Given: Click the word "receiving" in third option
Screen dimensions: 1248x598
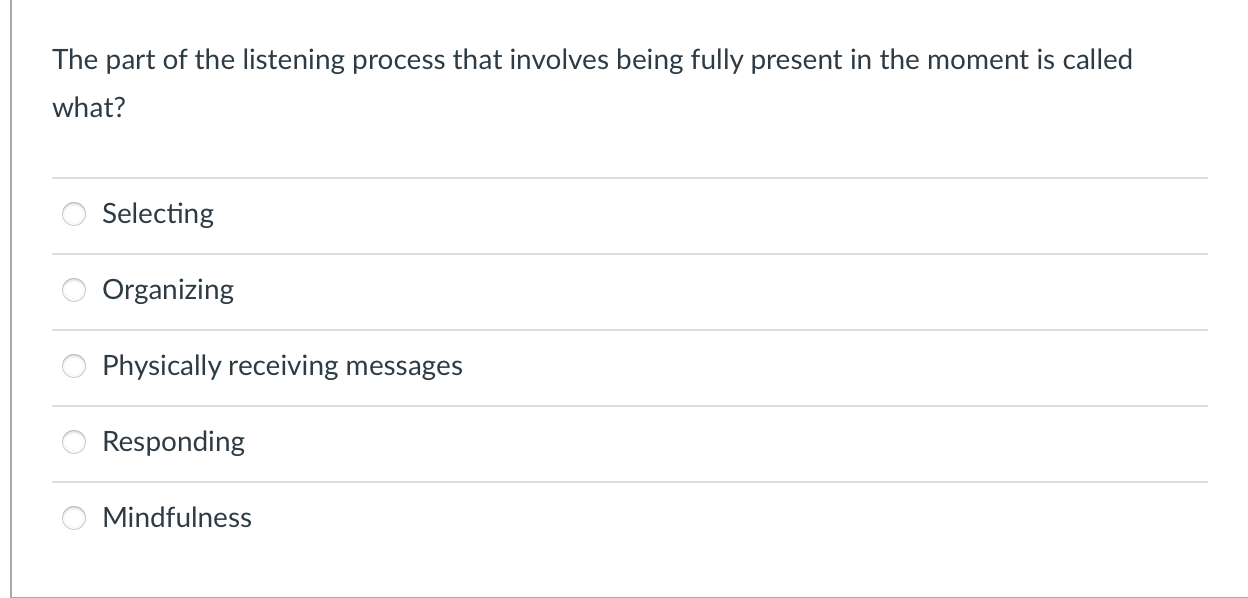Looking at the screenshot, I should coord(283,366).
